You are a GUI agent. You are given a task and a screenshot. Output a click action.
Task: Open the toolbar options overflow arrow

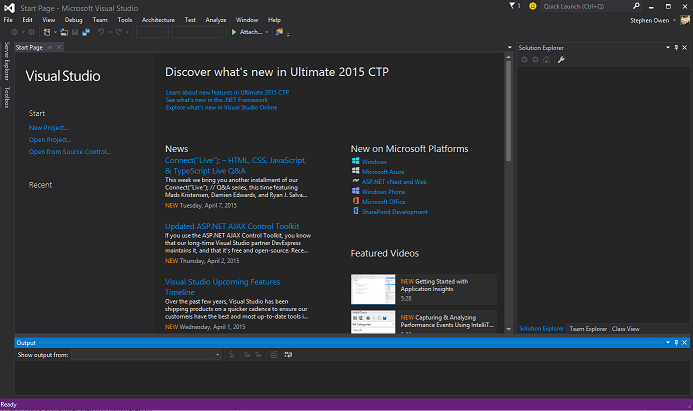[x=288, y=34]
